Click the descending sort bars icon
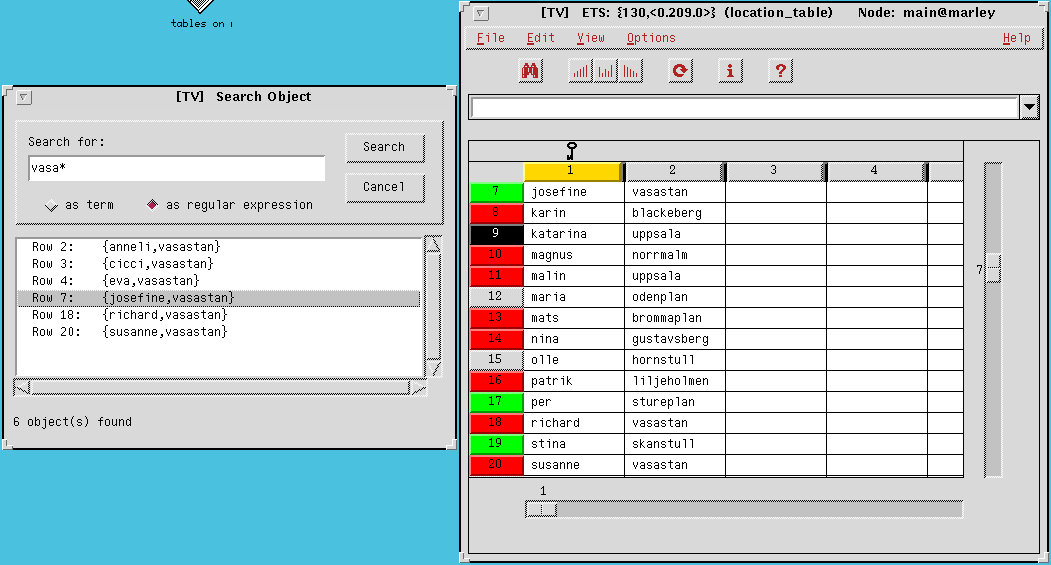 631,70
